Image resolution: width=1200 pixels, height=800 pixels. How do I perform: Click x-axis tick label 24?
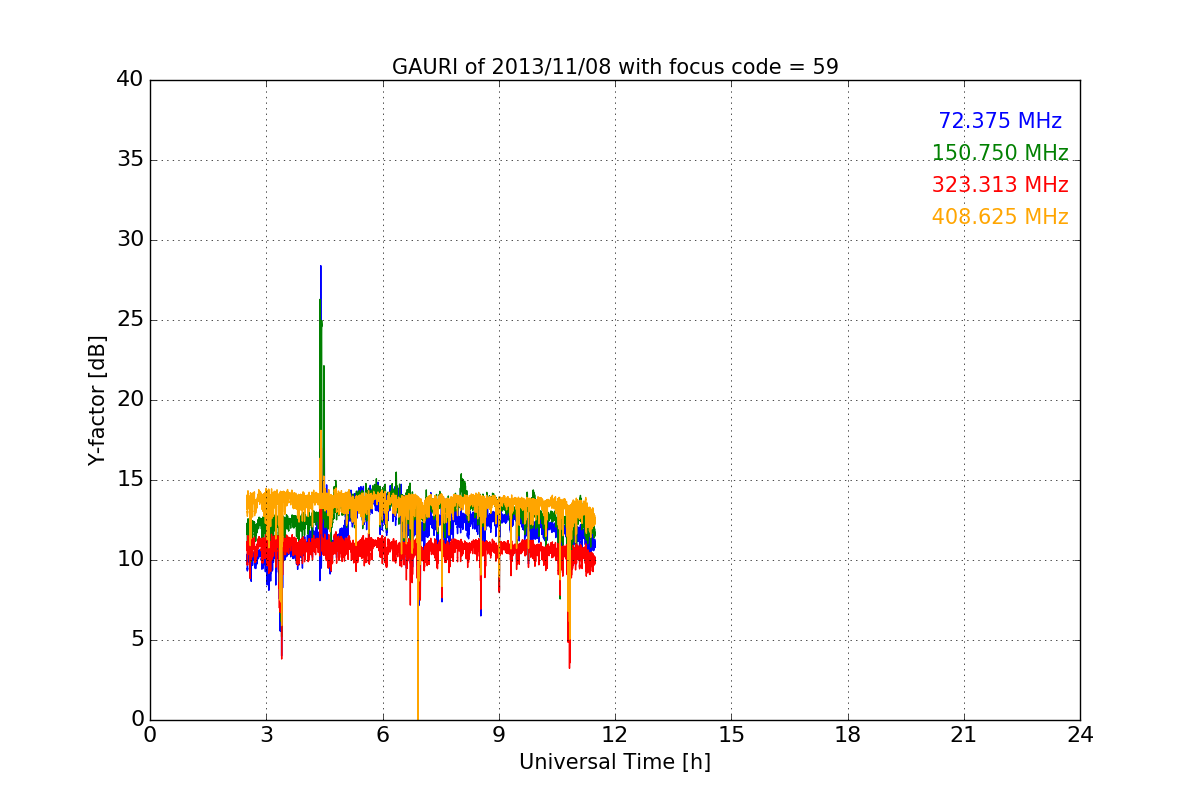click(1080, 734)
